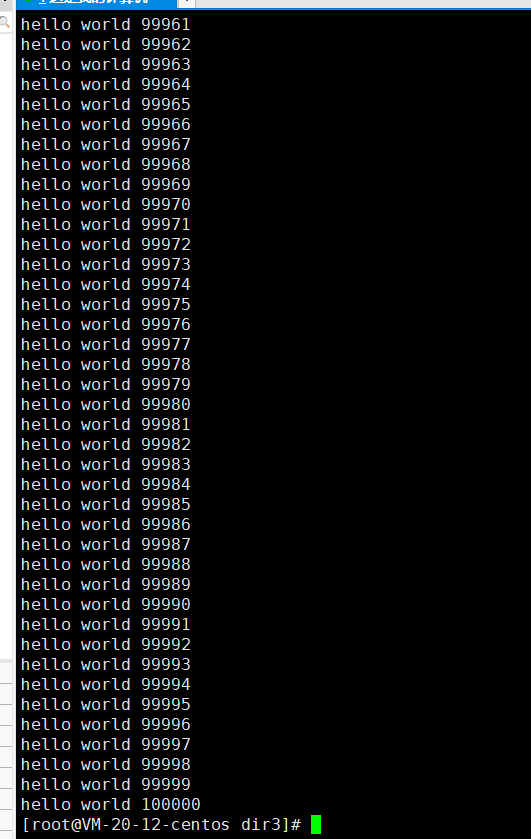Select the active blue session tab

click(x=96, y=3)
